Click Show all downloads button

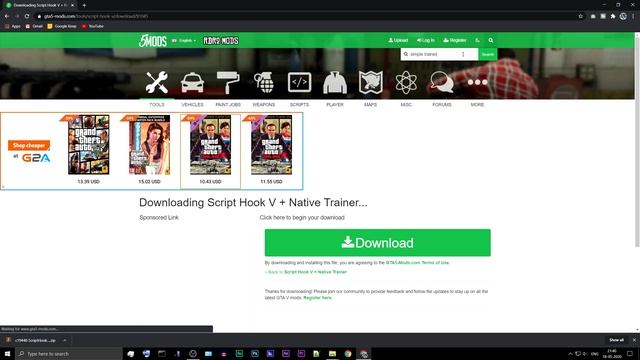[616, 340]
